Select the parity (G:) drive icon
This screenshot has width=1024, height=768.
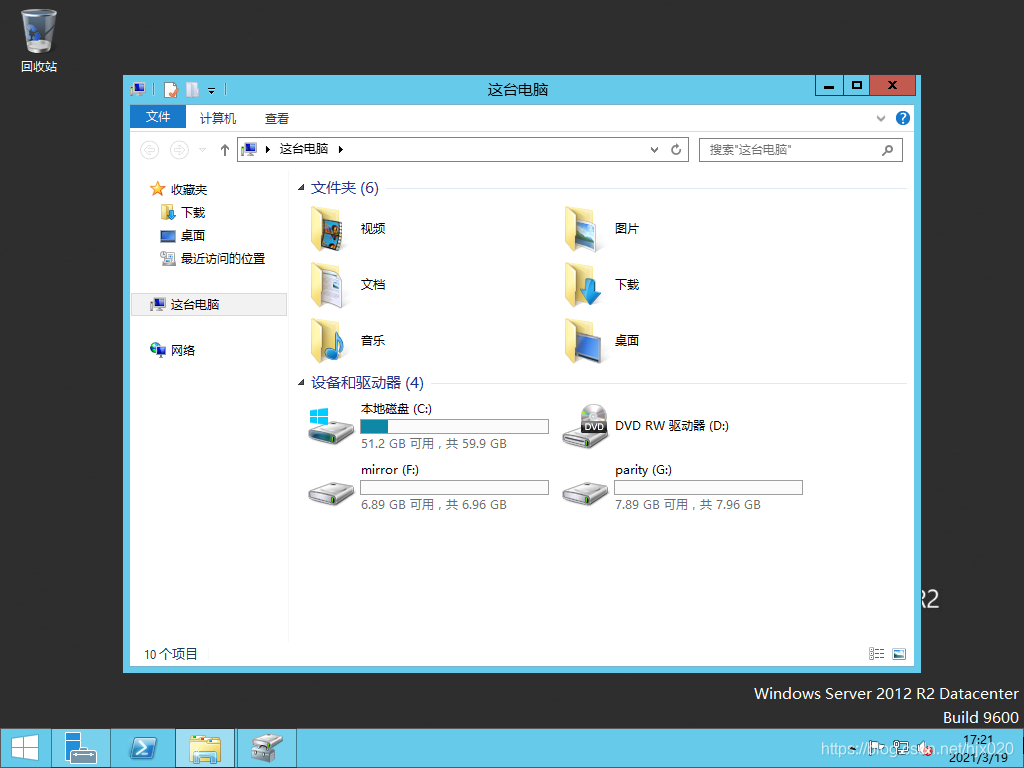[x=584, y=492]
